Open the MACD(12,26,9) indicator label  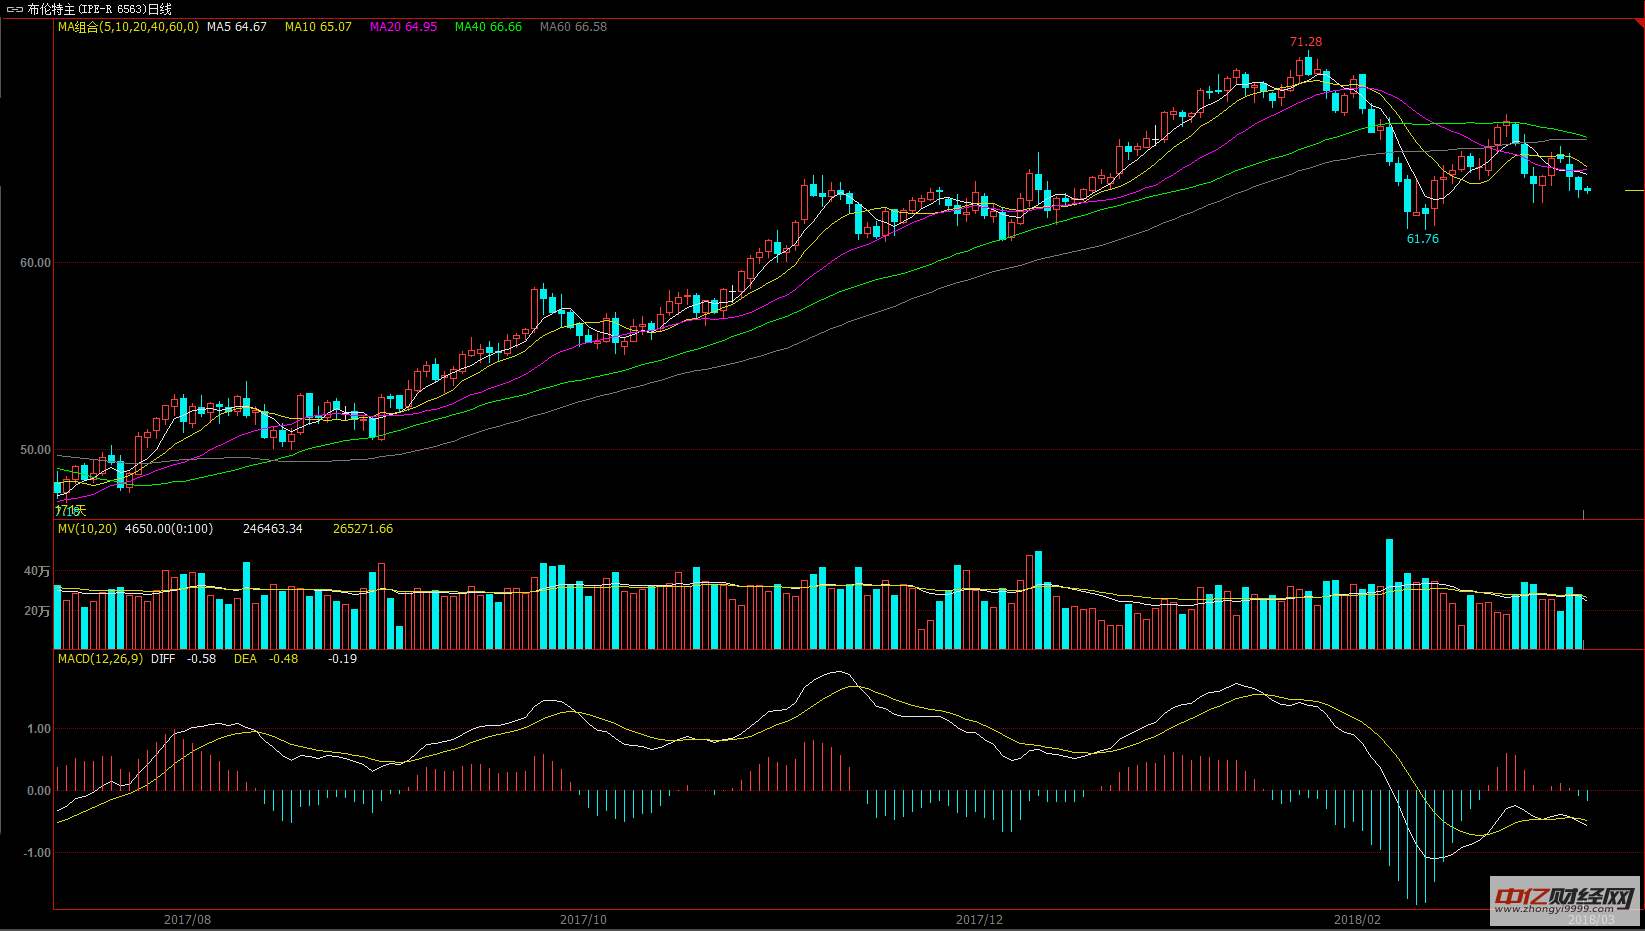click(100, 659)
